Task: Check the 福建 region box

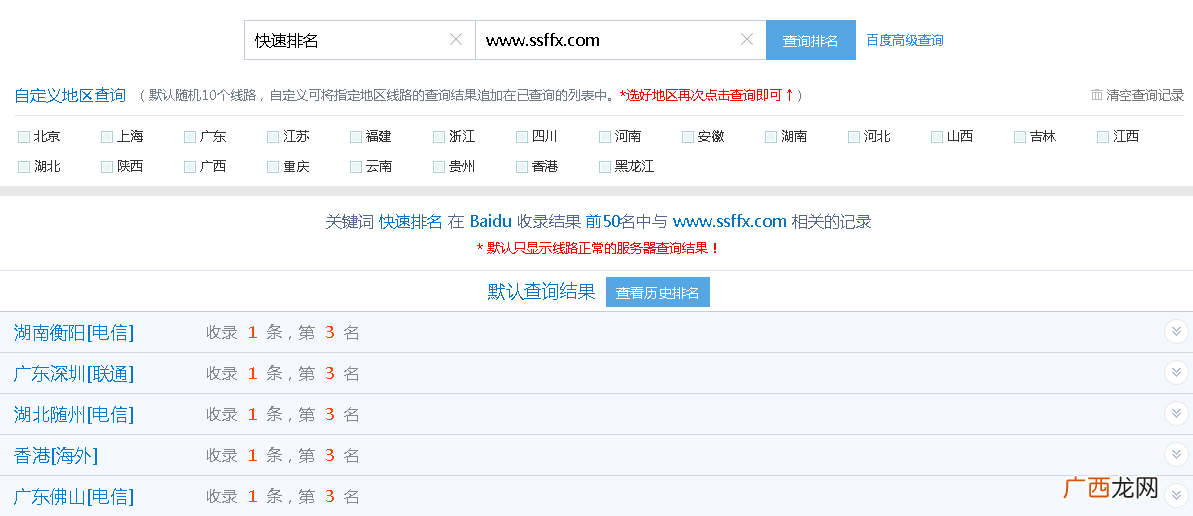Action: pos(355,137)
